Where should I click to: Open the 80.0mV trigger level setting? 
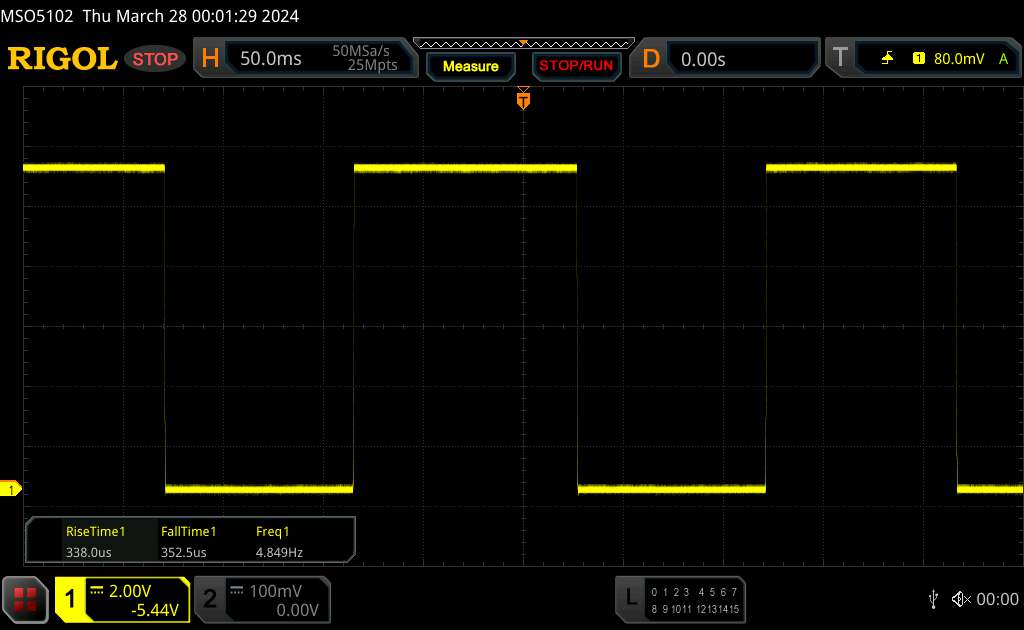[x=957, y=59]
